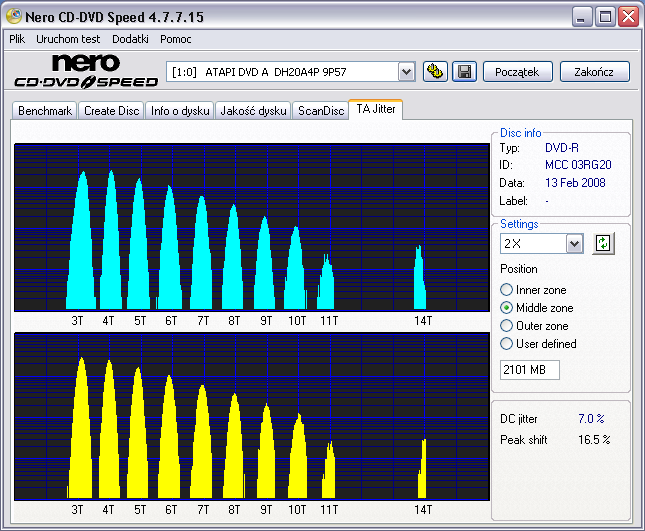Expand the drive selection dropdown arrow
The width and height of the screenshot is (645, 531).
pos(406,72)
